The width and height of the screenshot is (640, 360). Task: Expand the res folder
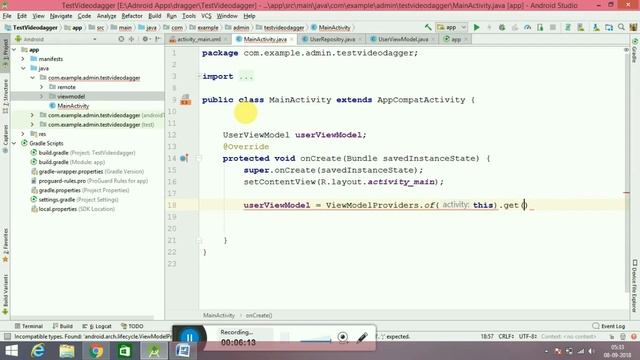[x=23, y=134]
